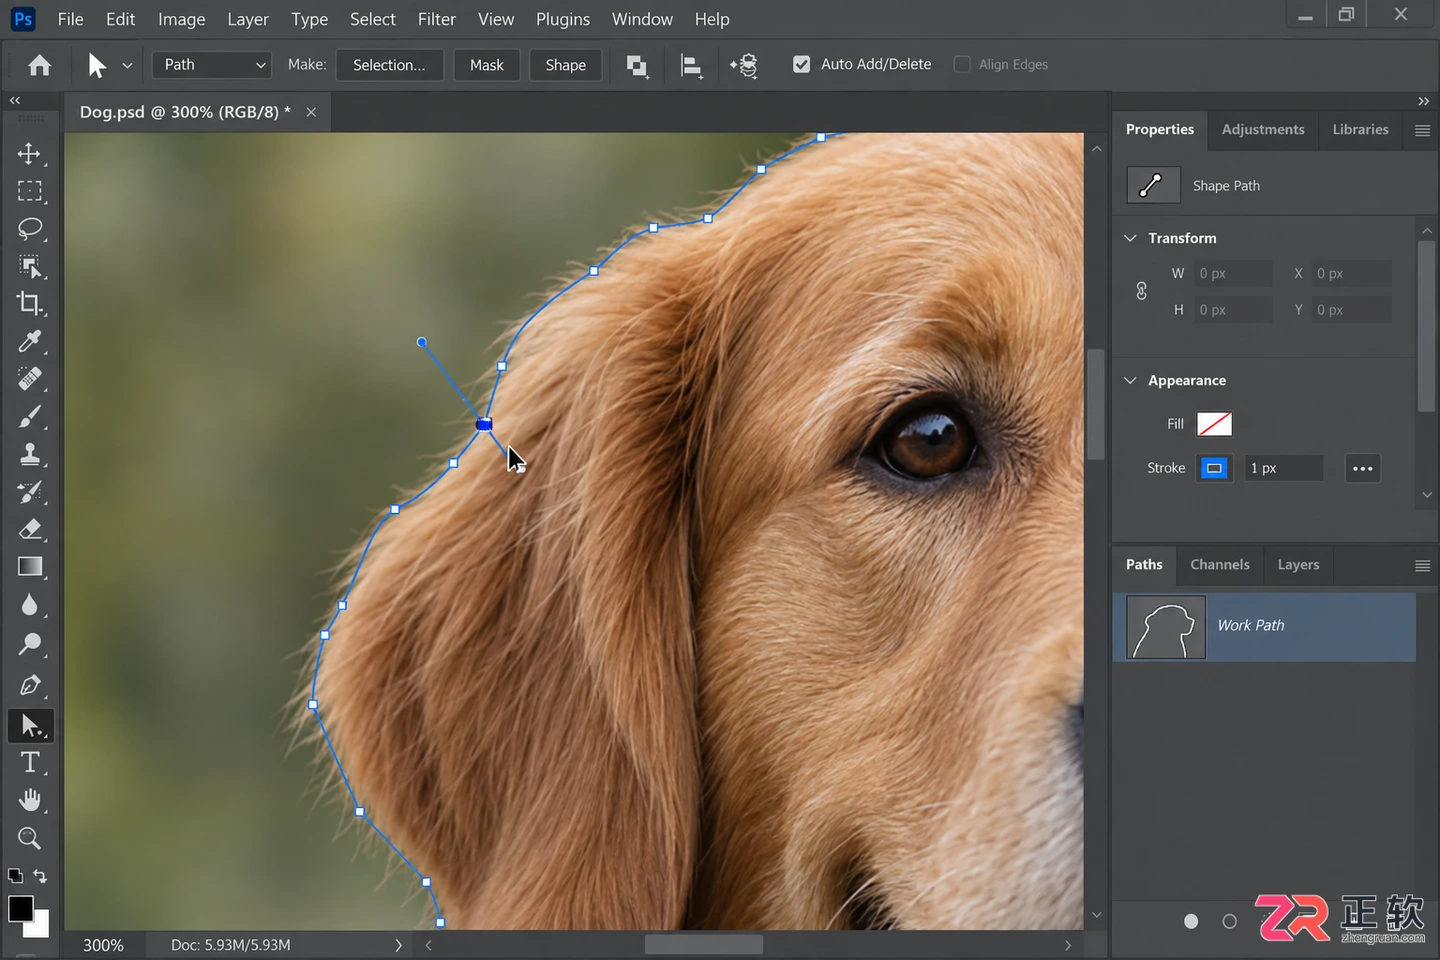The image size is (1440, 960).
Task: Open status bar info arrow
Action: [x=398, y=945]
